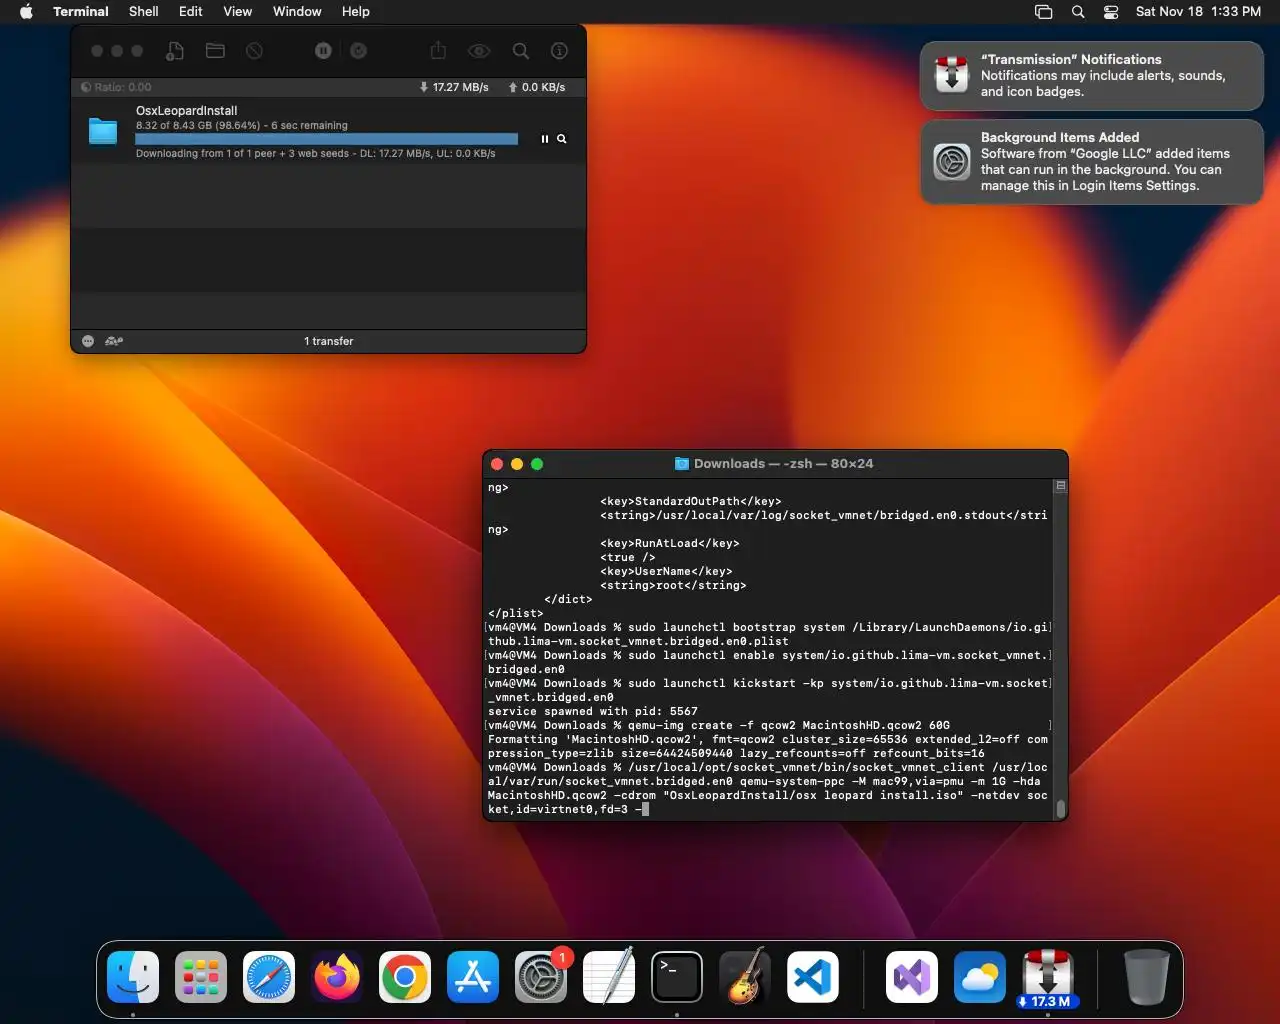This screenshot has height=1024, width=1280.
Task: Open System Settings from the Dock
Action: (541, 977)
